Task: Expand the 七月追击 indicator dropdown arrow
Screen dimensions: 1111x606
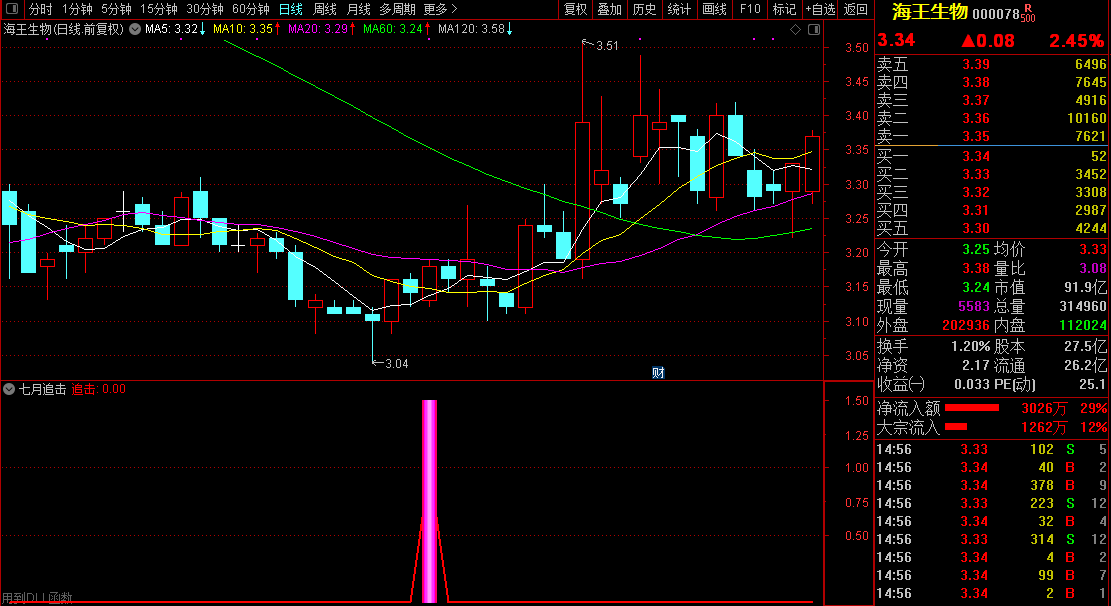Action: [9, 389]
